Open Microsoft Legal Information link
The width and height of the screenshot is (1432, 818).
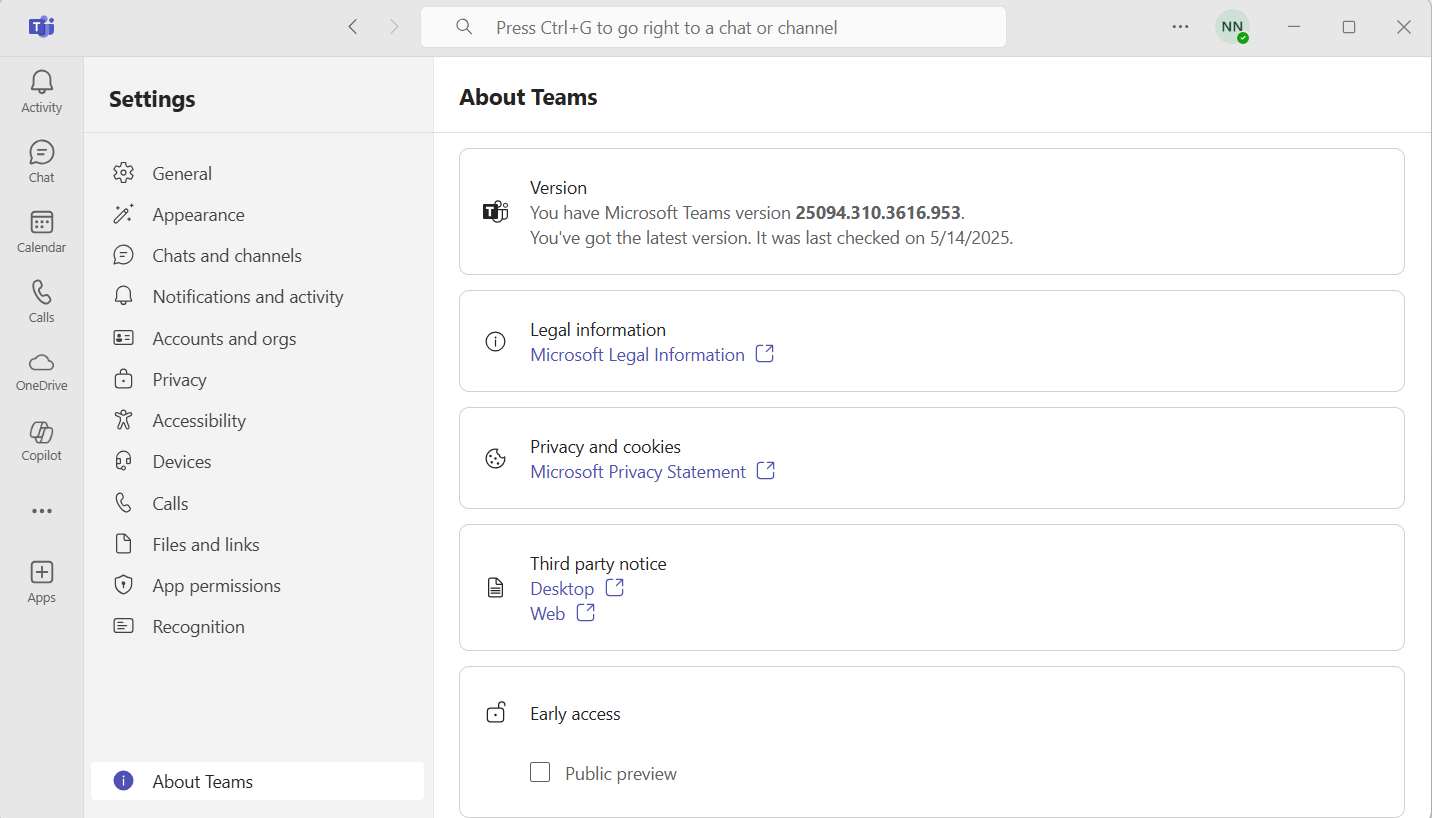tap(637, 355)
